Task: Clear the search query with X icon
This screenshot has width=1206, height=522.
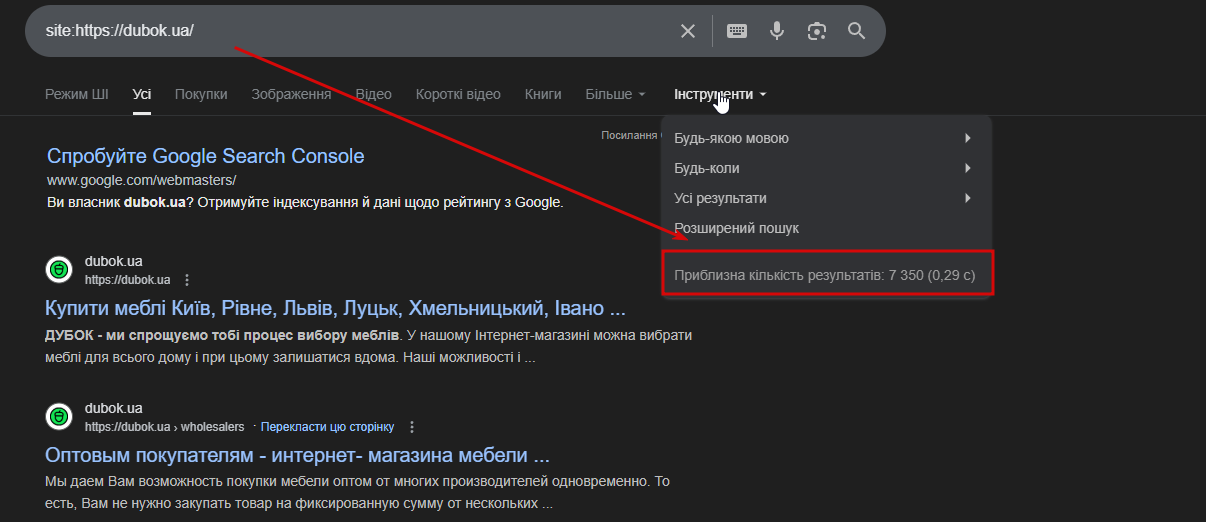Action: pos(688,31)
